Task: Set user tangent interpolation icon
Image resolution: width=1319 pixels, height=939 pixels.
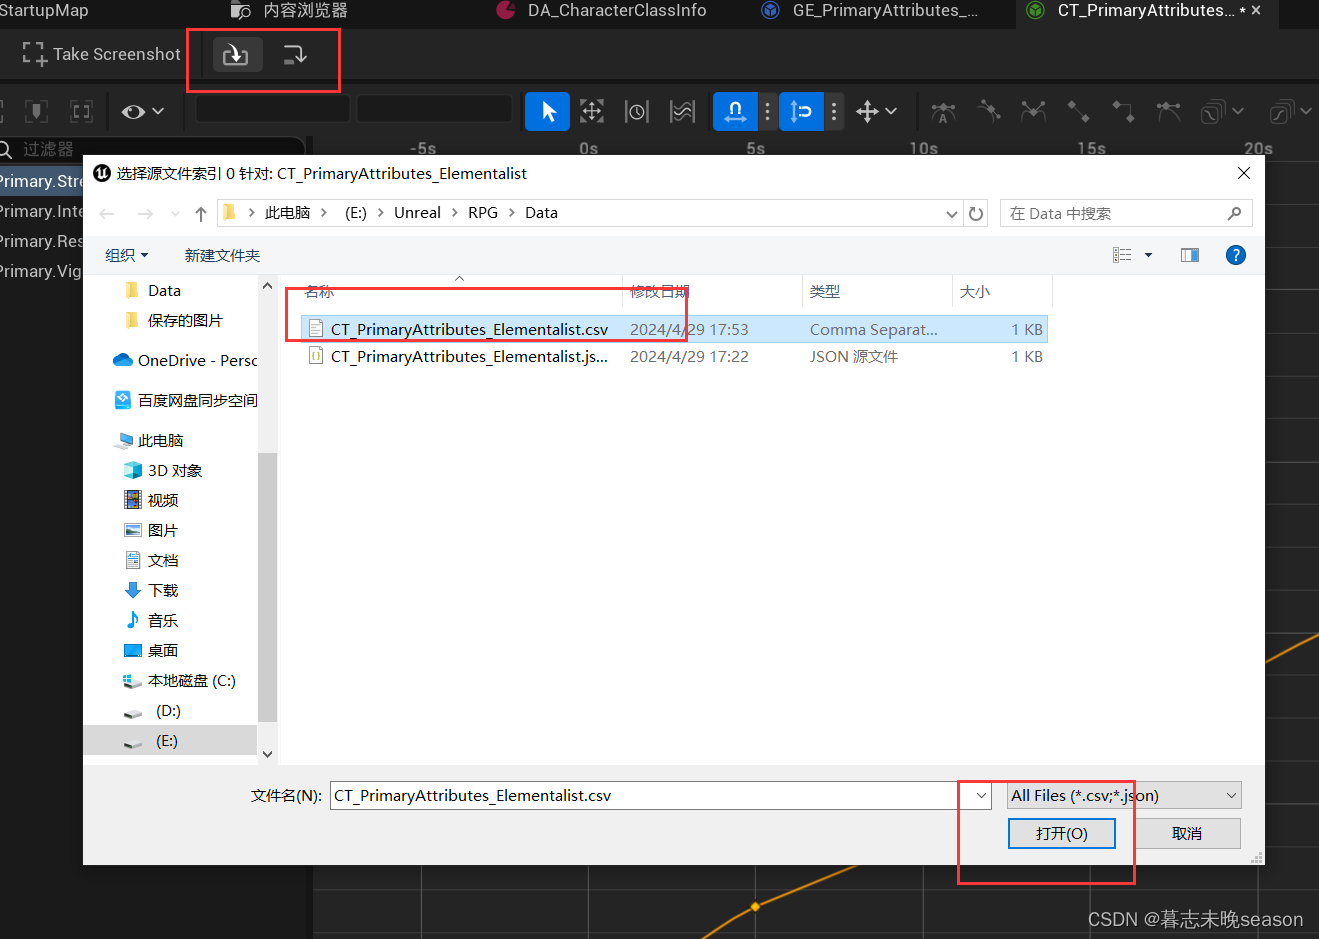Action: tap(988, 111)
